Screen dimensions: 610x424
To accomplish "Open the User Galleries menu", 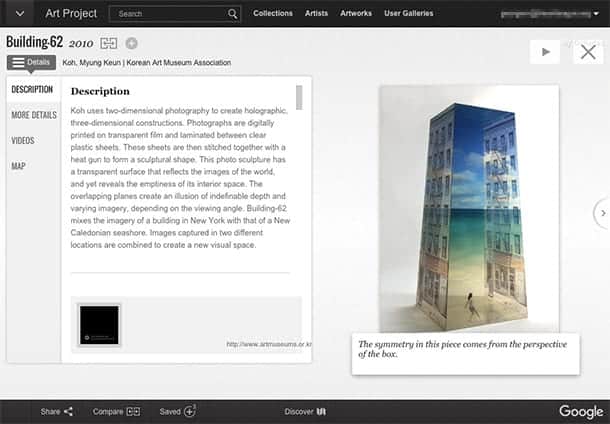I will tap(408, 13).
